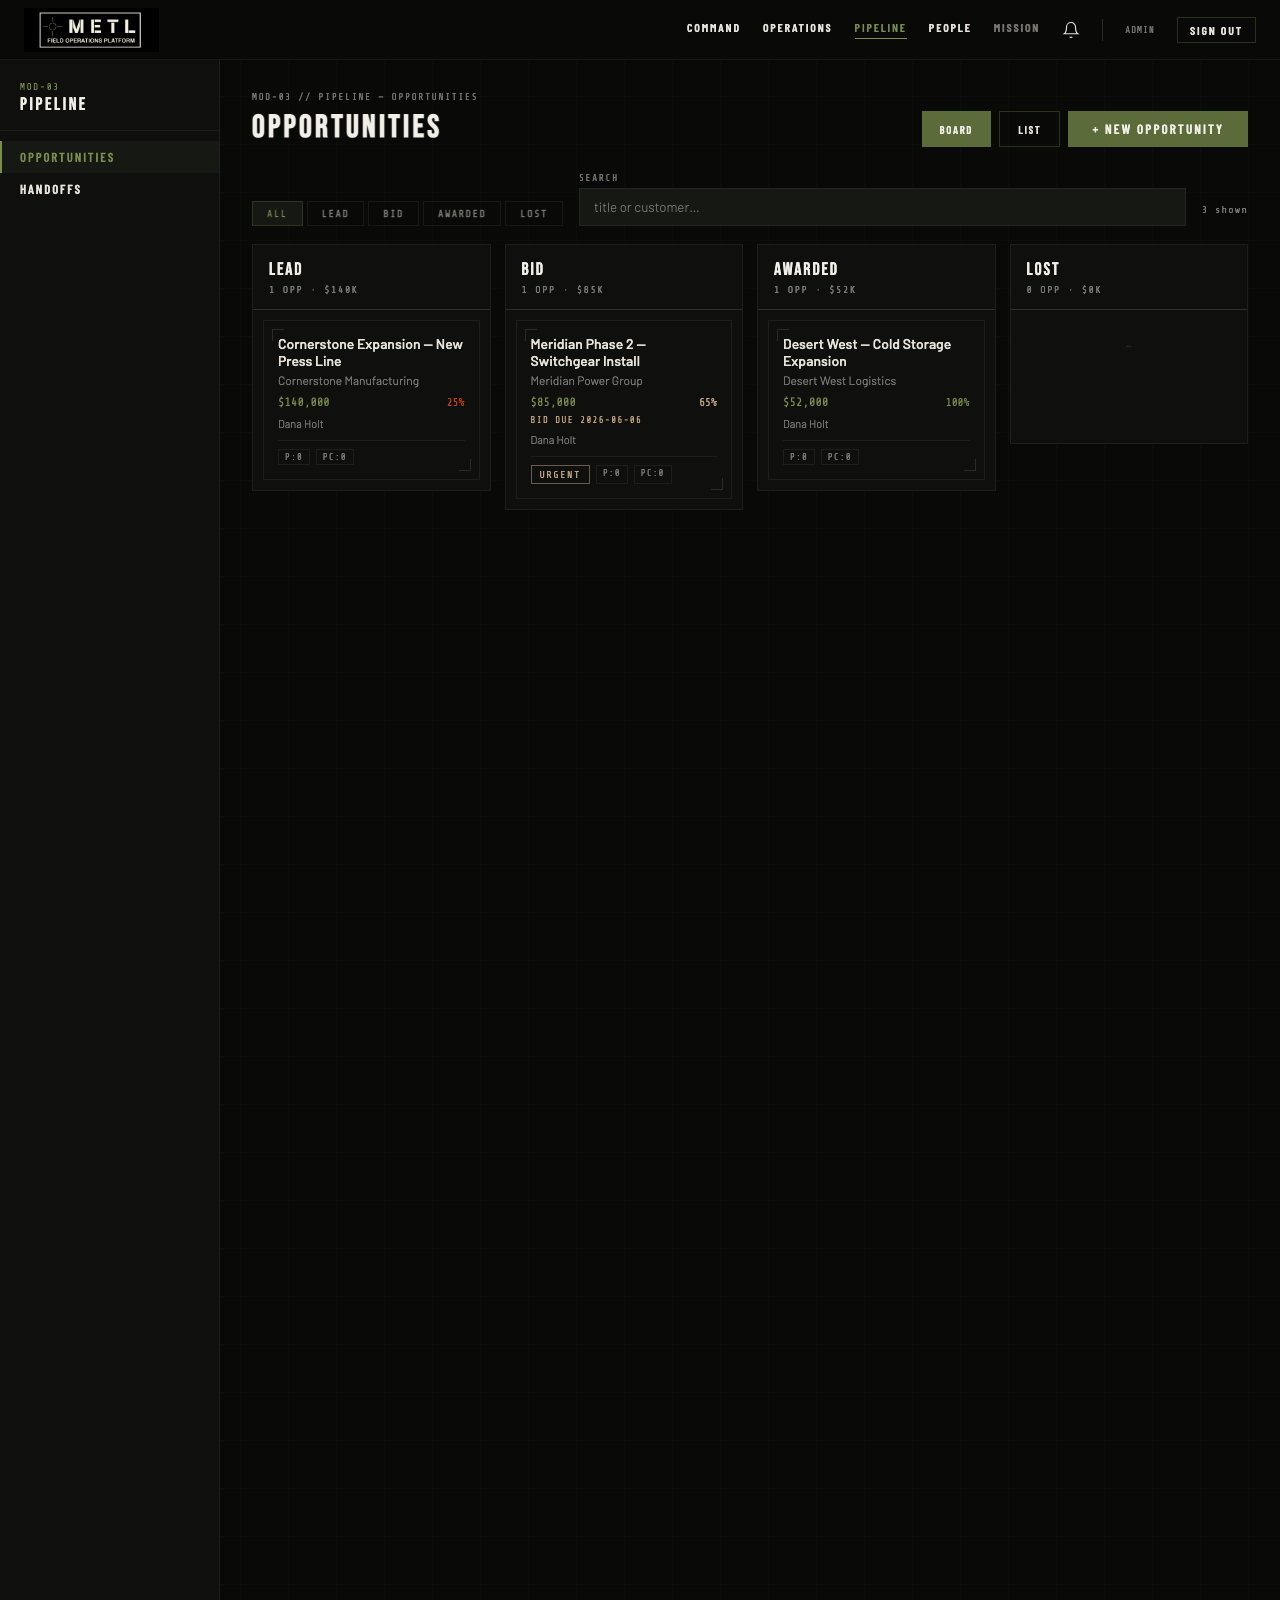Viewport: 1280px width, 1600px height.
Task: Click the PC:0 badge on Meridian card
Action: [x=653, y=474]
